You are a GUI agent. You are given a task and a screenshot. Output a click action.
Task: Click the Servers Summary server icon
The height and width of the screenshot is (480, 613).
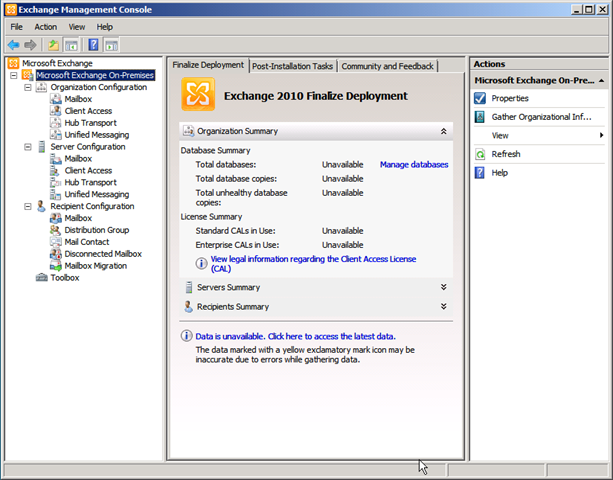click(189, 287)
